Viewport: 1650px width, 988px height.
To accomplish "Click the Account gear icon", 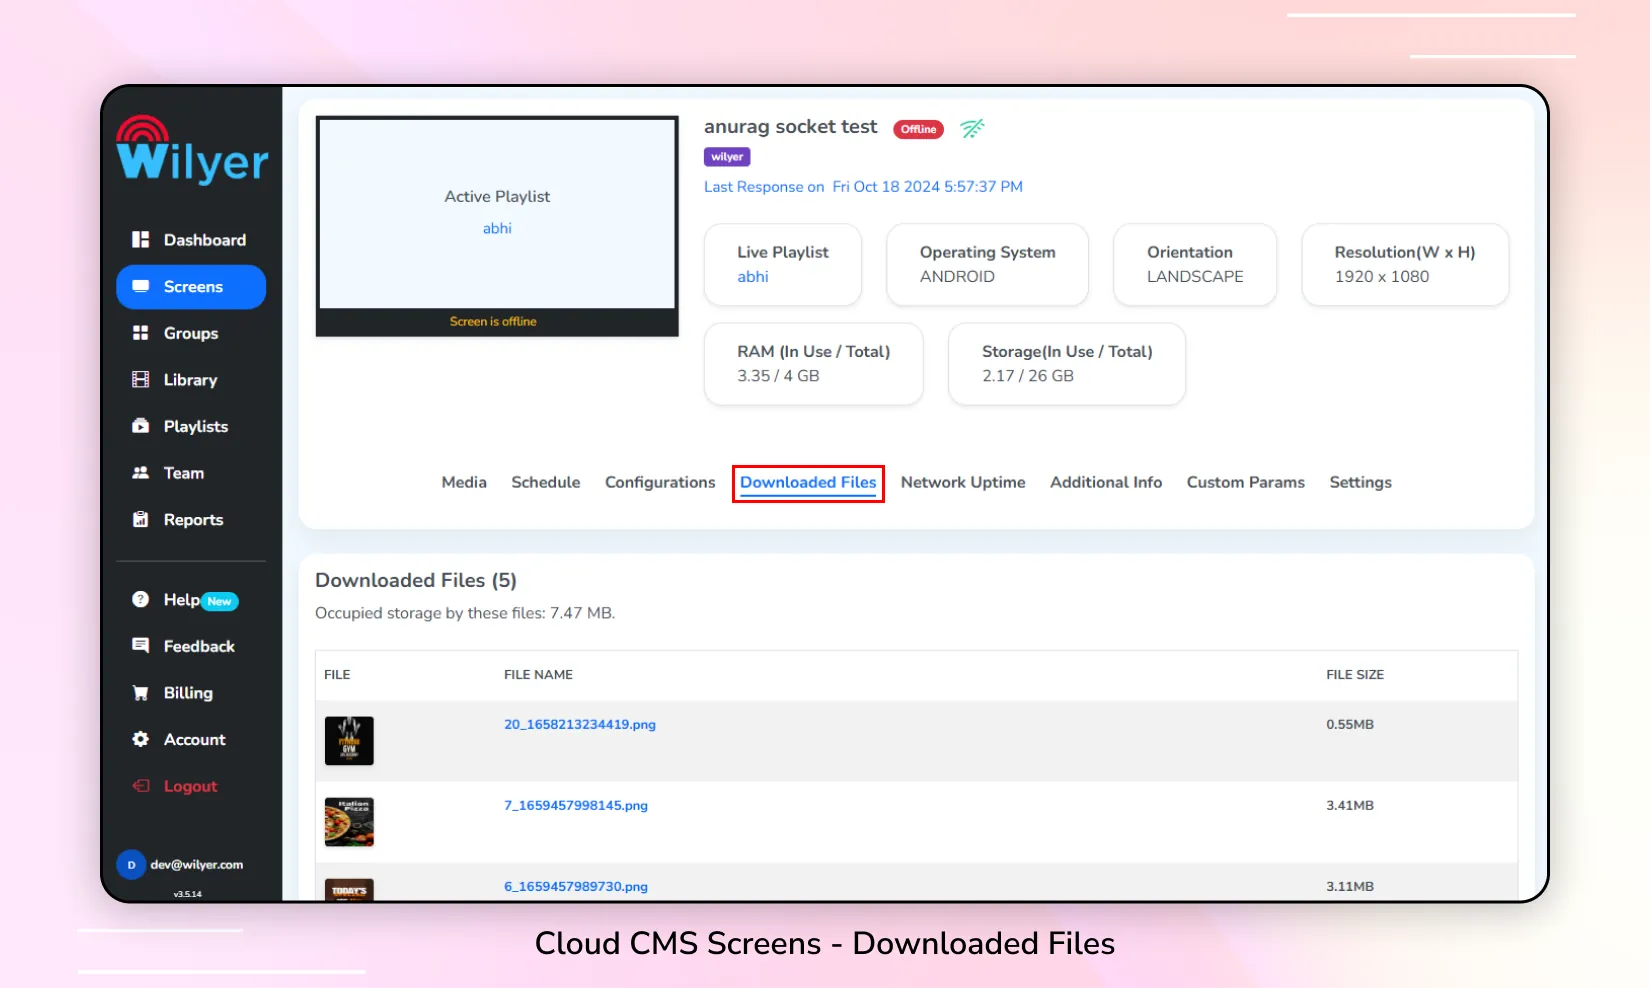I will (140, 739).
